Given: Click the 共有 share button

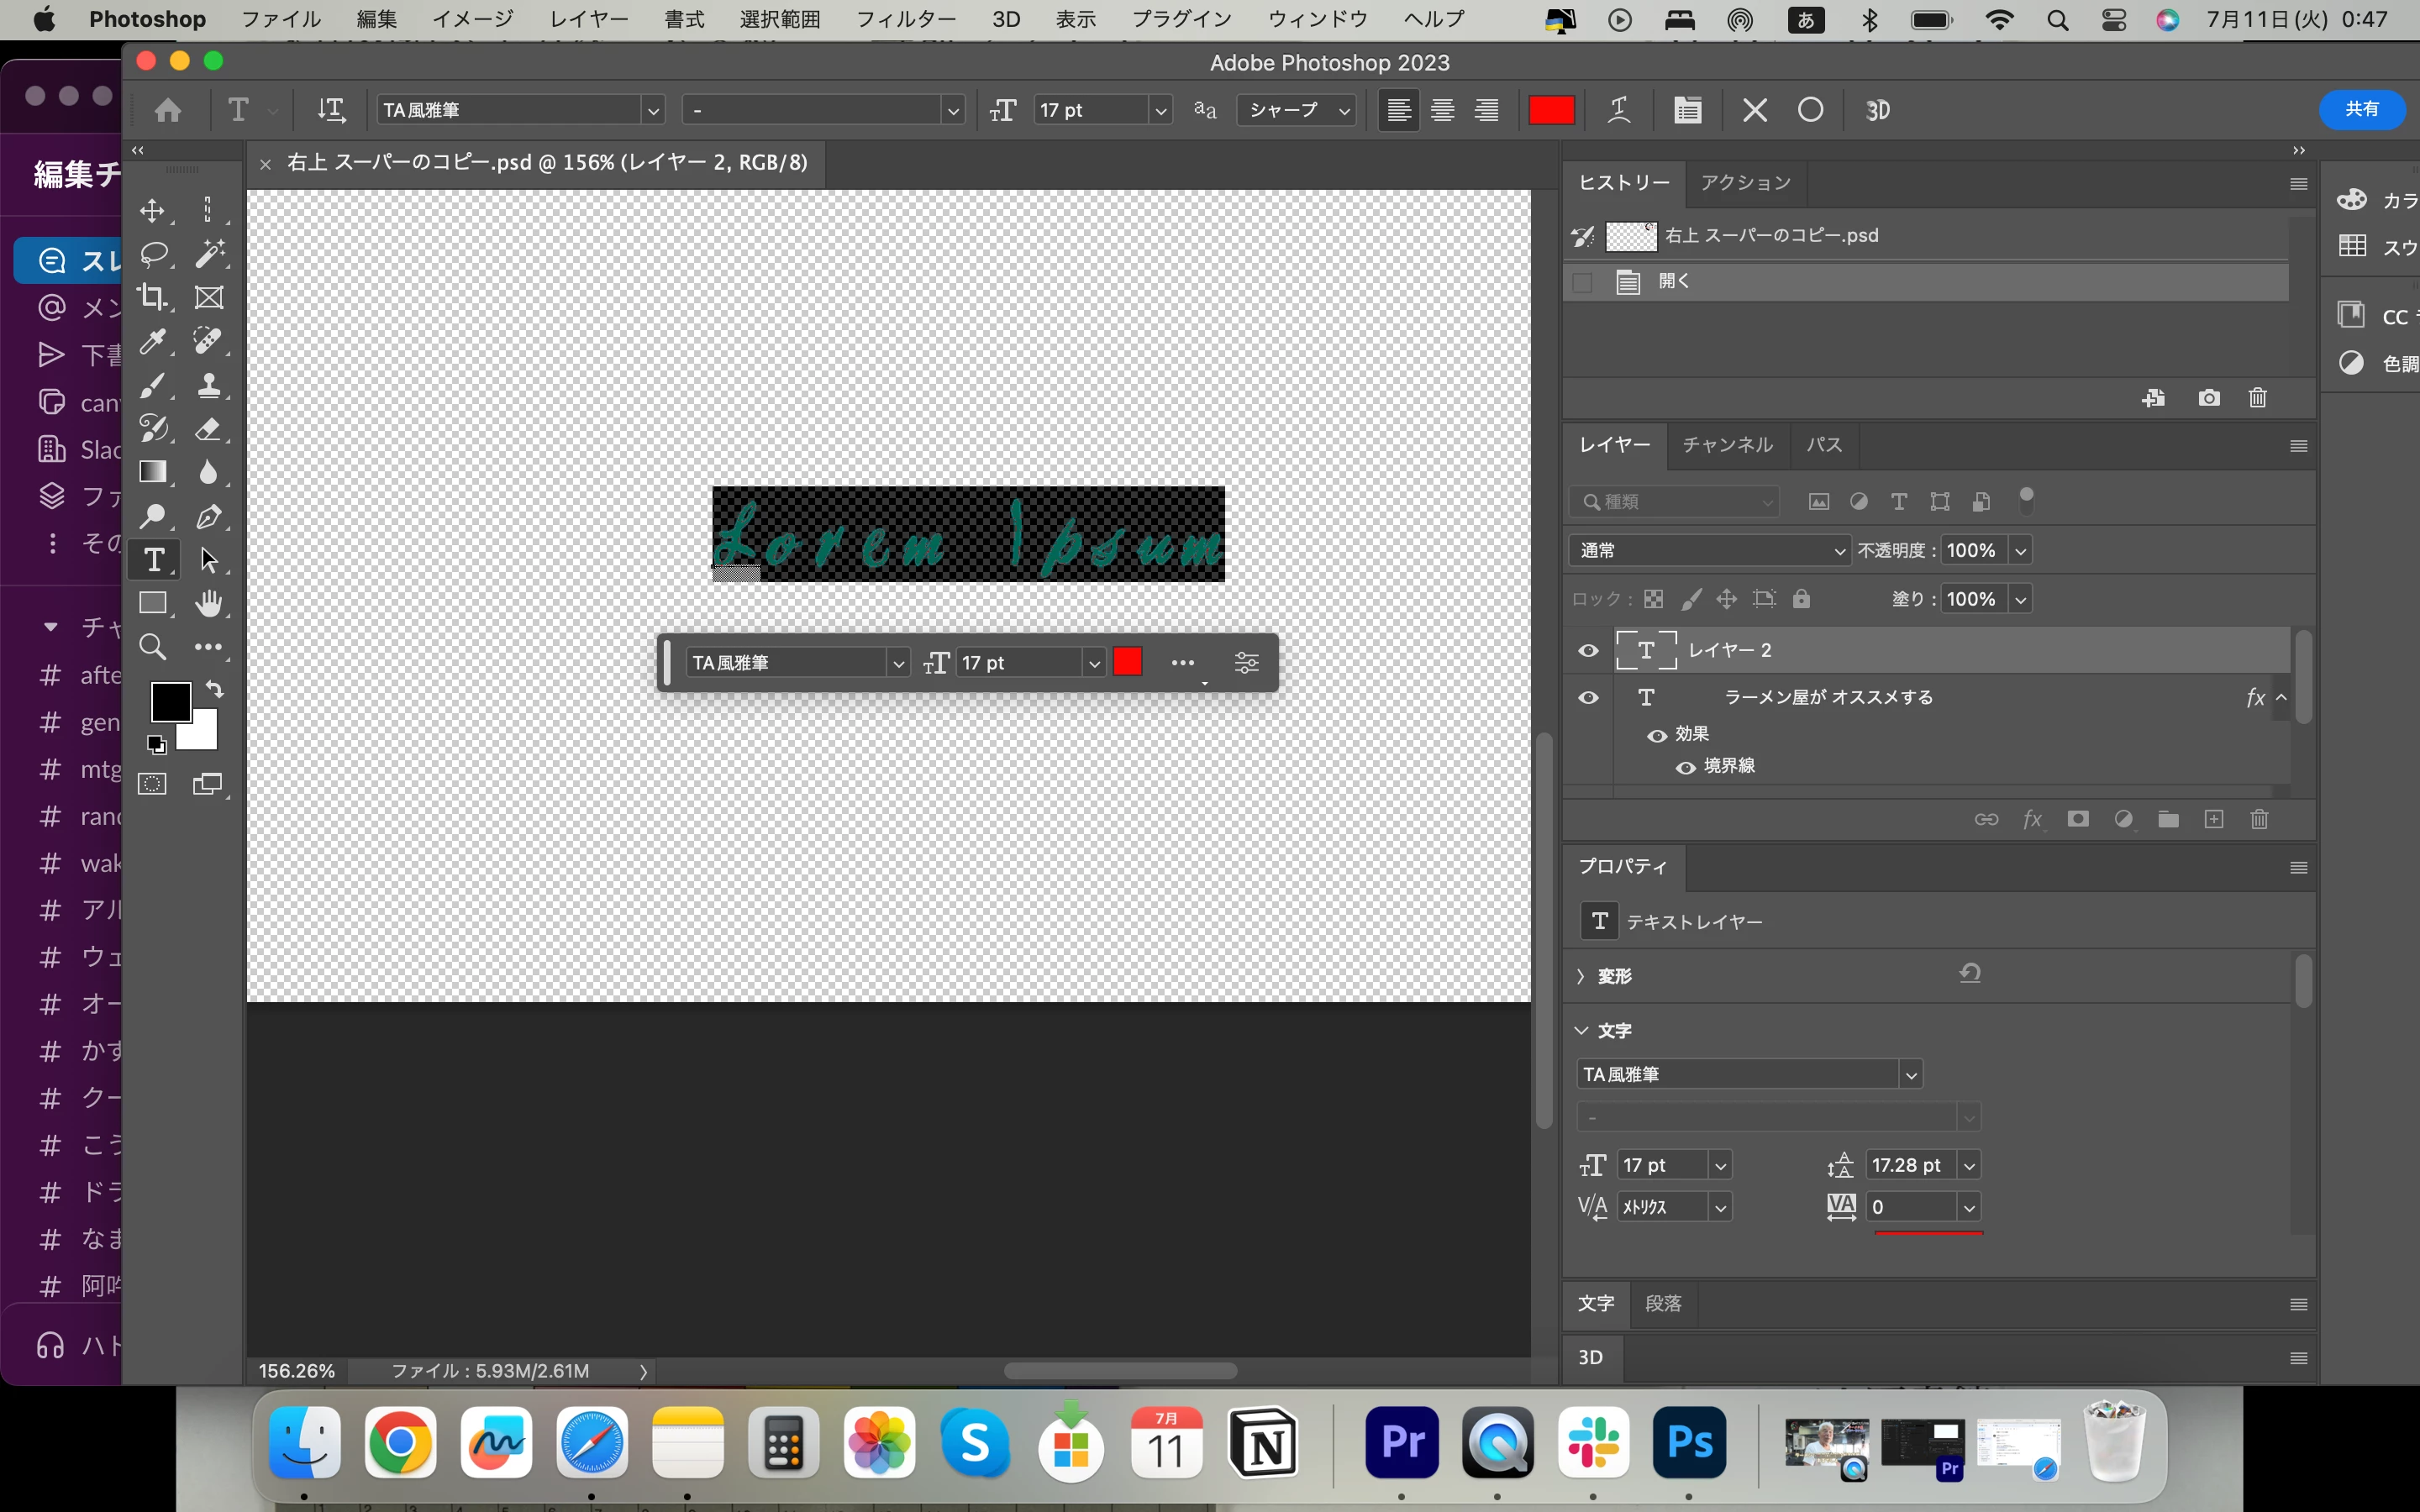Looking at the screenshot, I should coord(2361,109).
